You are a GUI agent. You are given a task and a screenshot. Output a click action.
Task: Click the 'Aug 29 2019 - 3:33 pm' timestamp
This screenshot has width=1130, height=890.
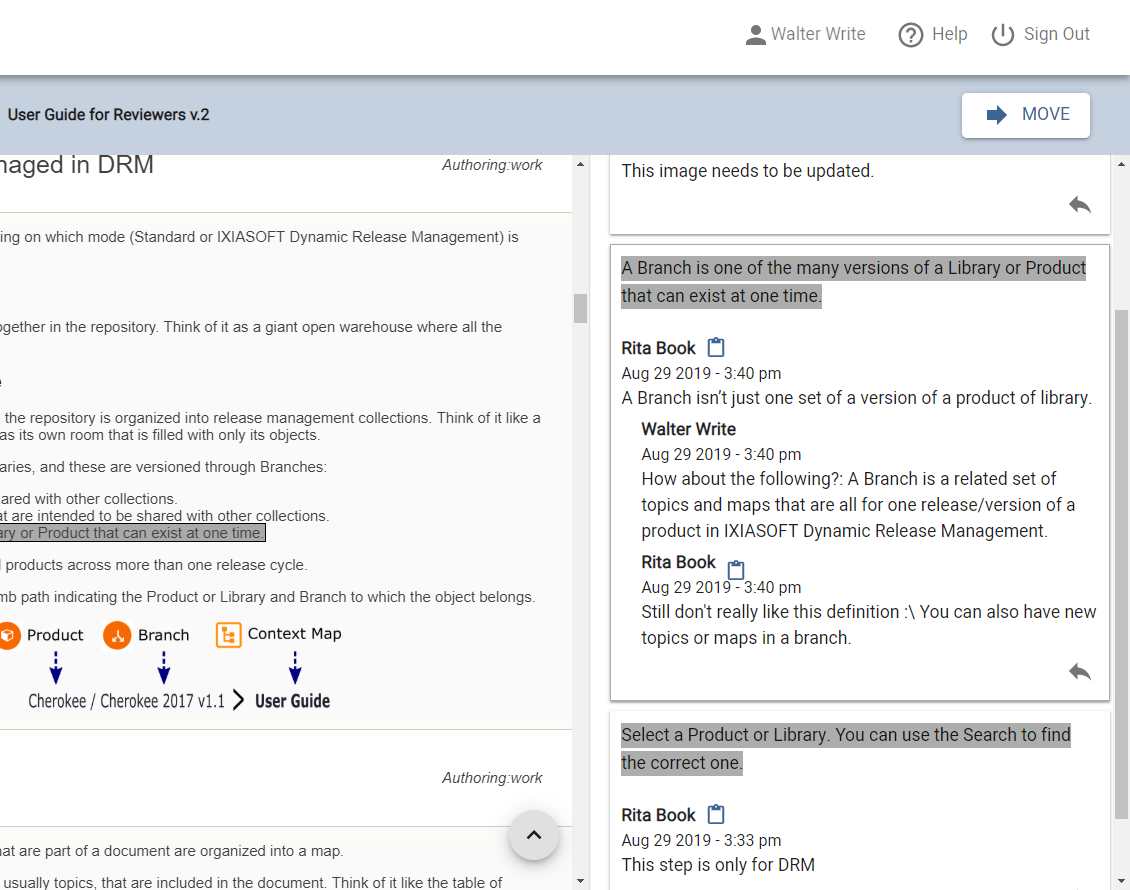(x=701, y=840)
